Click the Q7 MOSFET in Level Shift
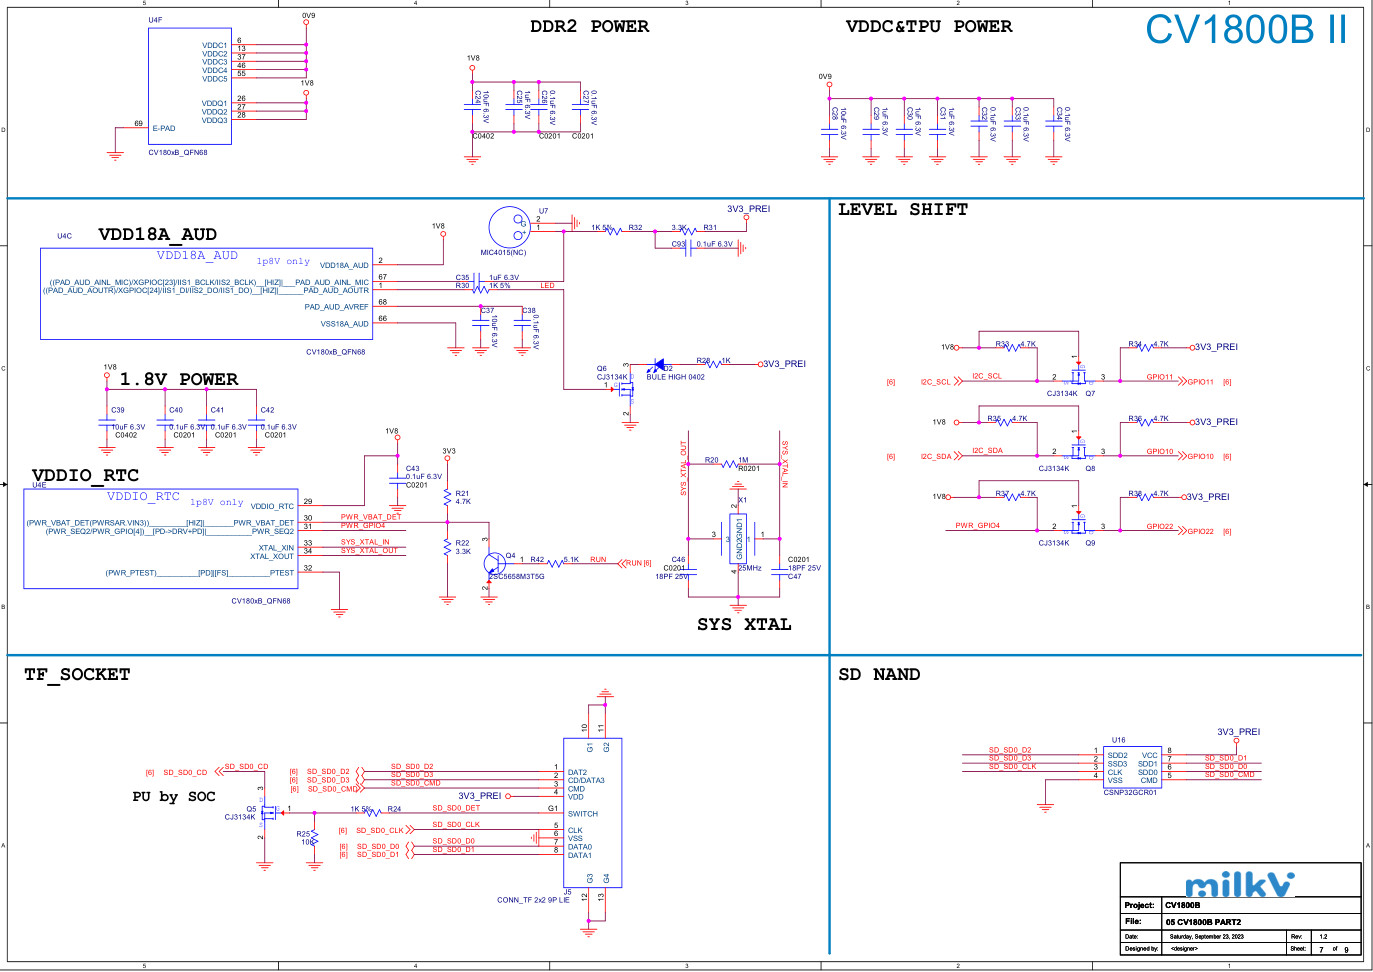Viewport: 1373px width, 972px height. pos(1078,377)
